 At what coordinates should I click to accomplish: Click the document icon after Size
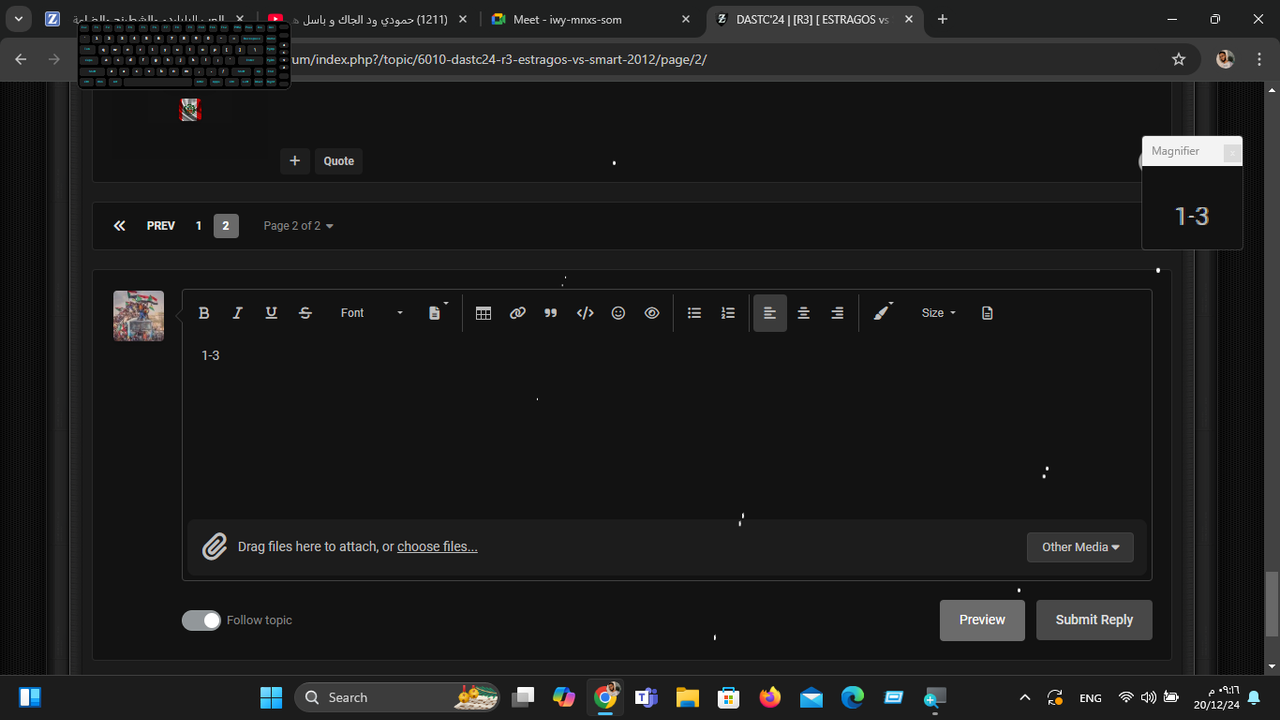pos(987,313)
